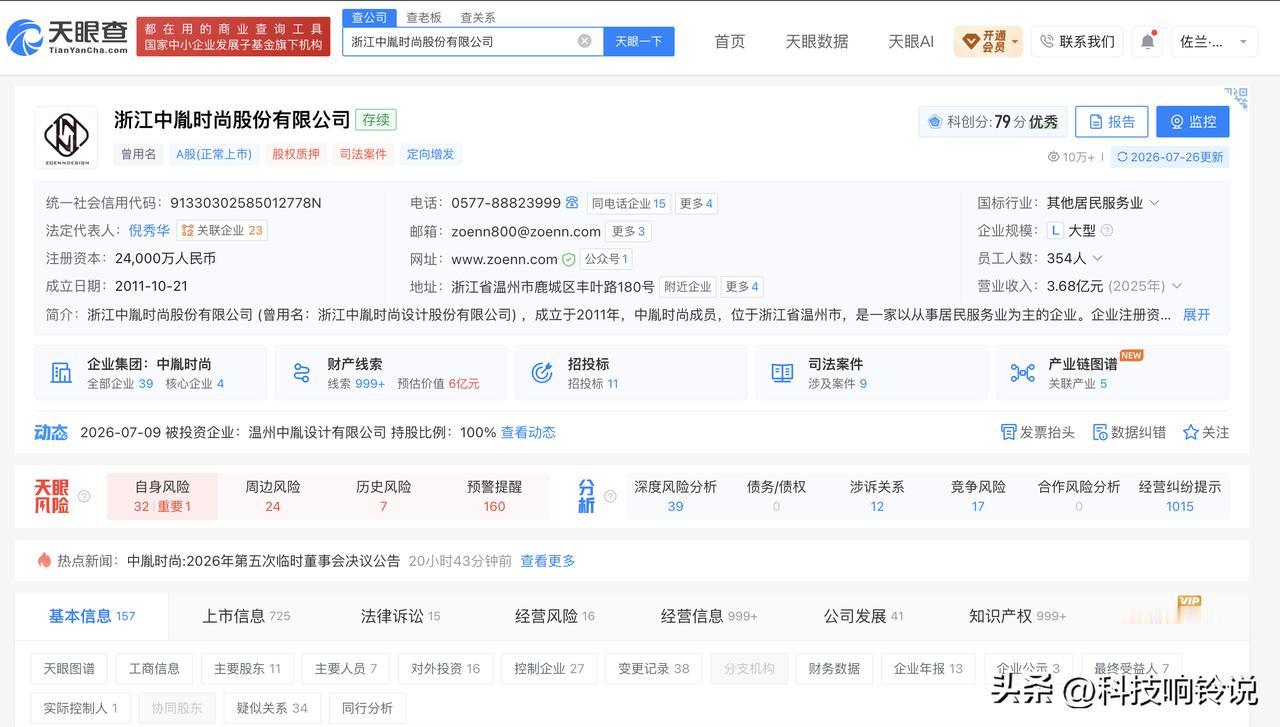Click the refresh 2026-07-26更新 badge
Viewport: 1280px width, 727px height.
(x=1169, y=157)
